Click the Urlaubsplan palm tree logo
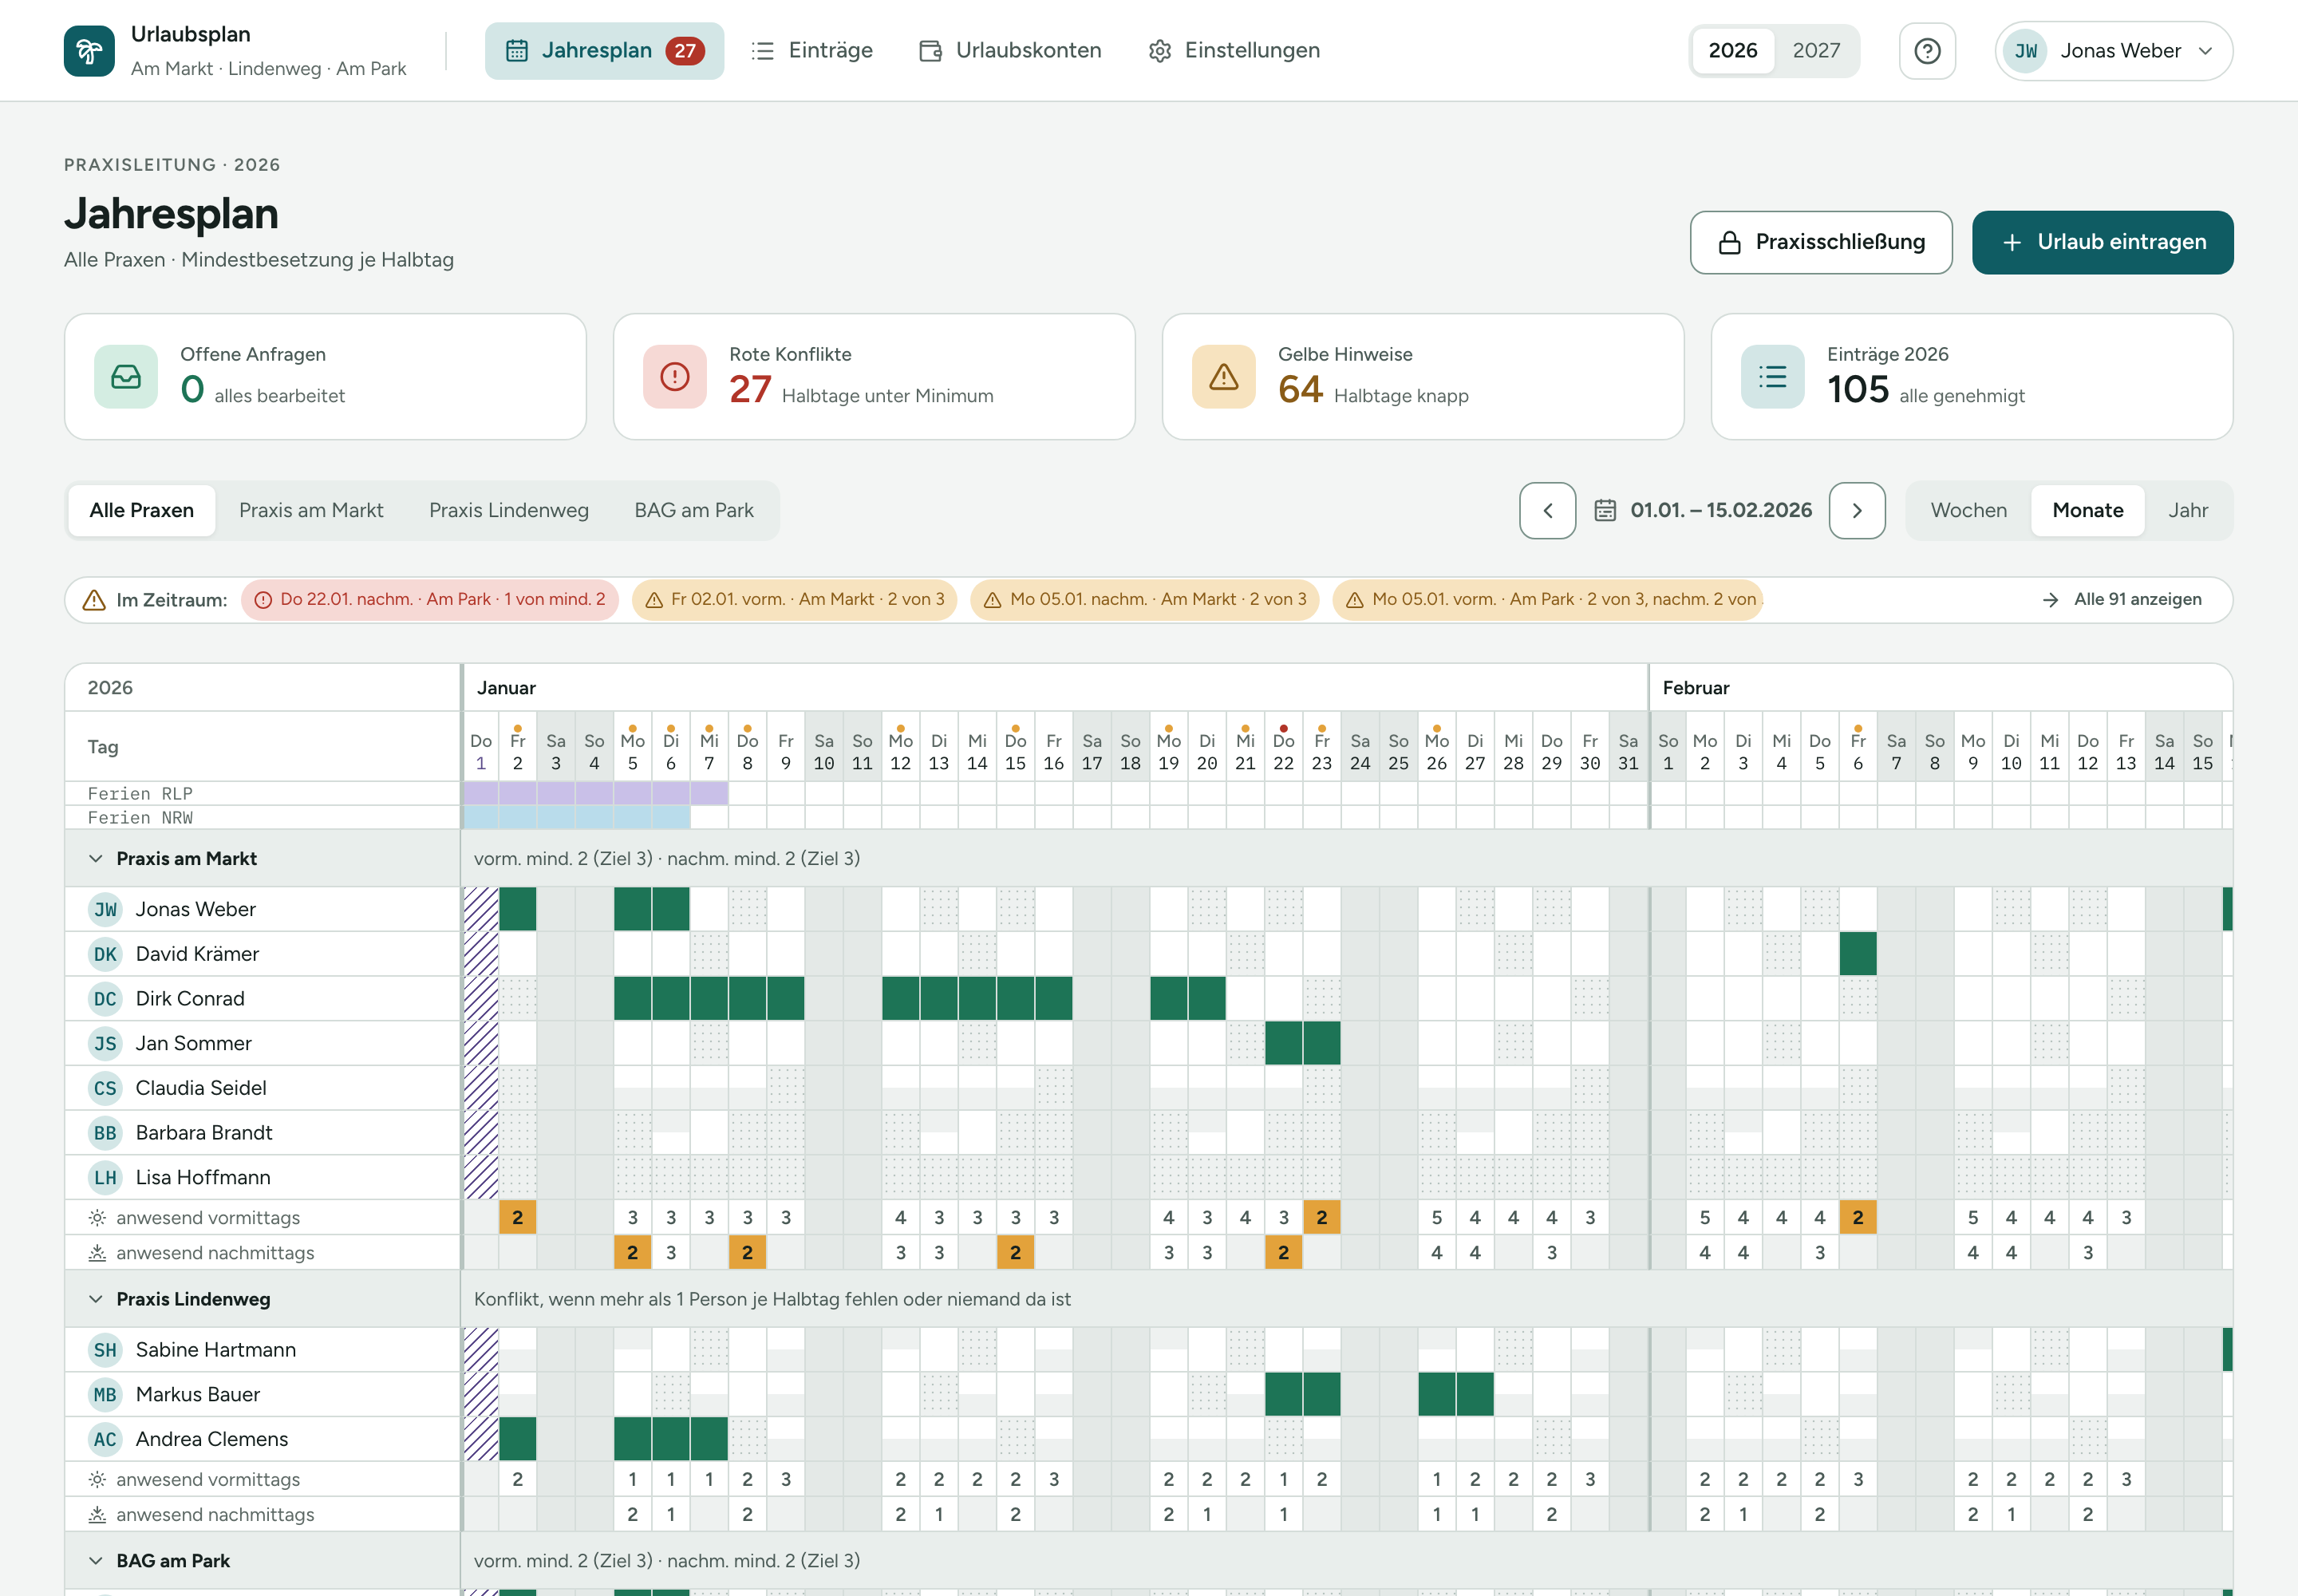Screen dimensions: 2298x1596 tap(89, 51)
